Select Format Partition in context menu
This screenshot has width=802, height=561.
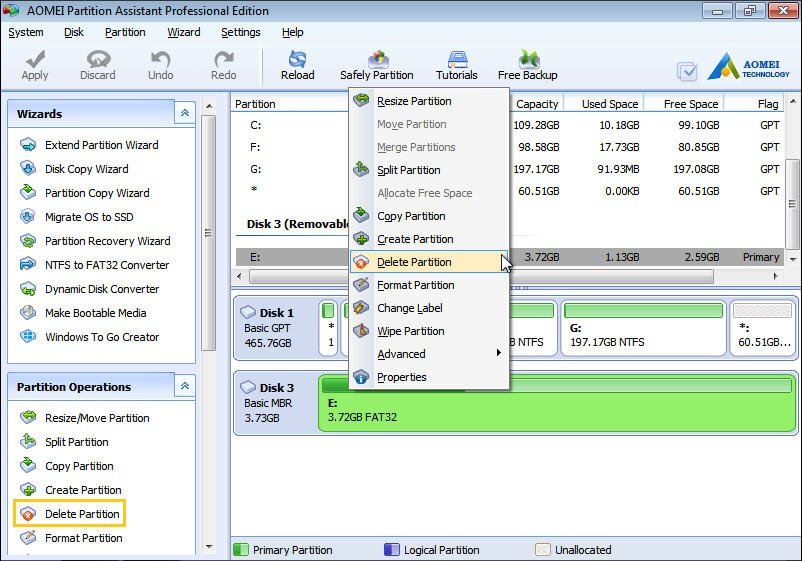pyautogui.click(x=429, y=285)
